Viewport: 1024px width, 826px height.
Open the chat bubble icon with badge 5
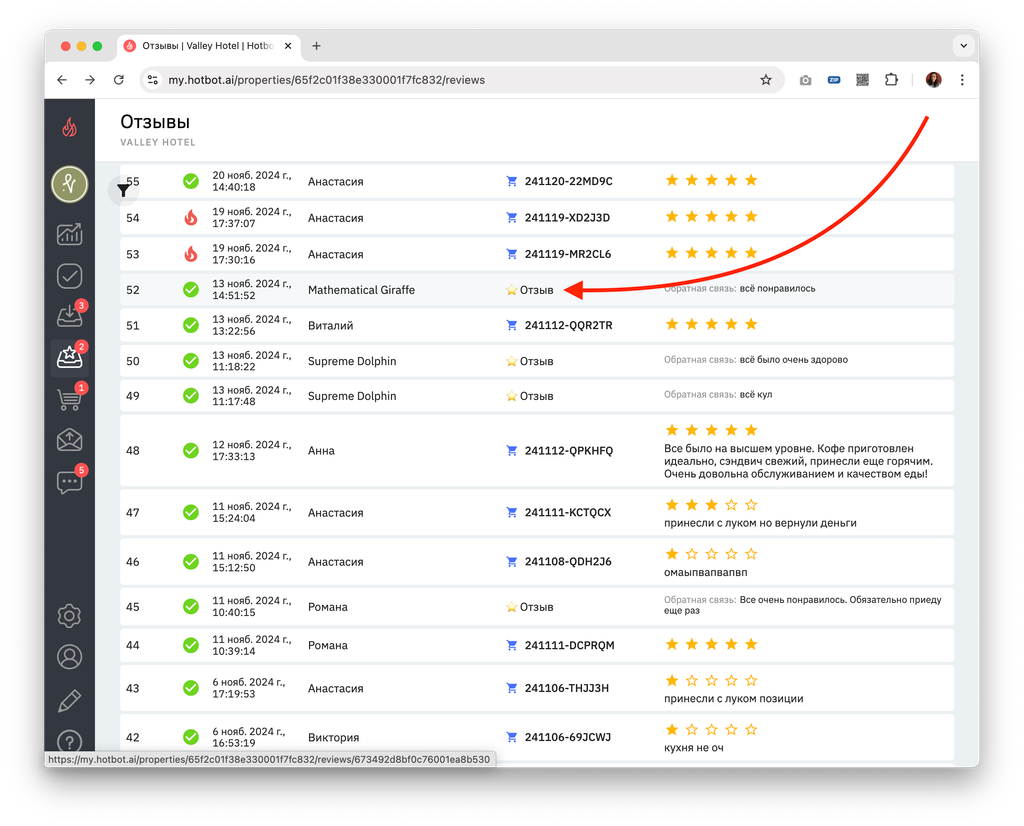click(x=70, y=482)
